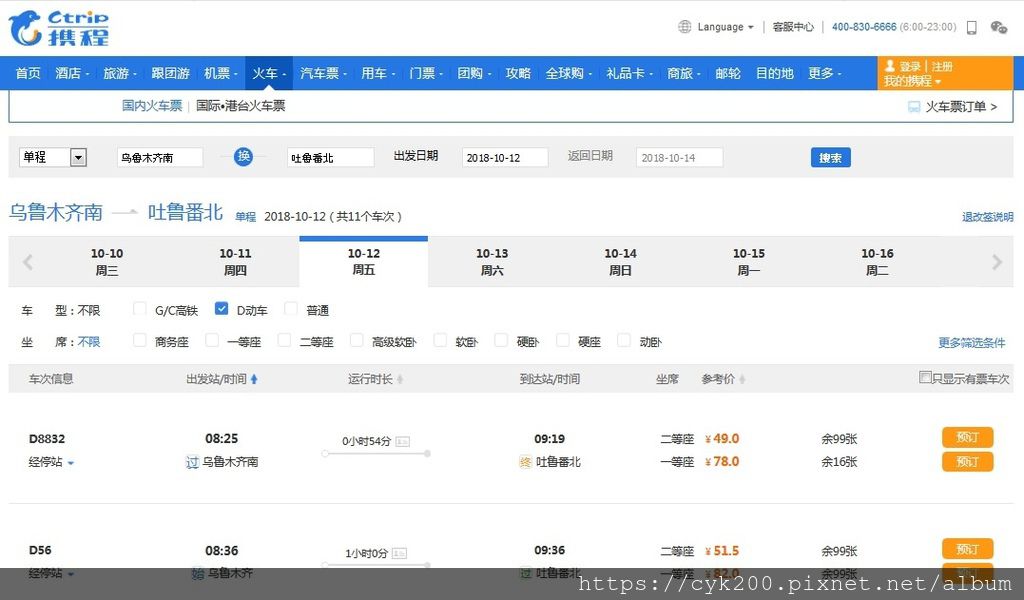Check the 普通 train type box
Image resolution: width=1024 pixels, height=600 pixels.
click(291, 309)
